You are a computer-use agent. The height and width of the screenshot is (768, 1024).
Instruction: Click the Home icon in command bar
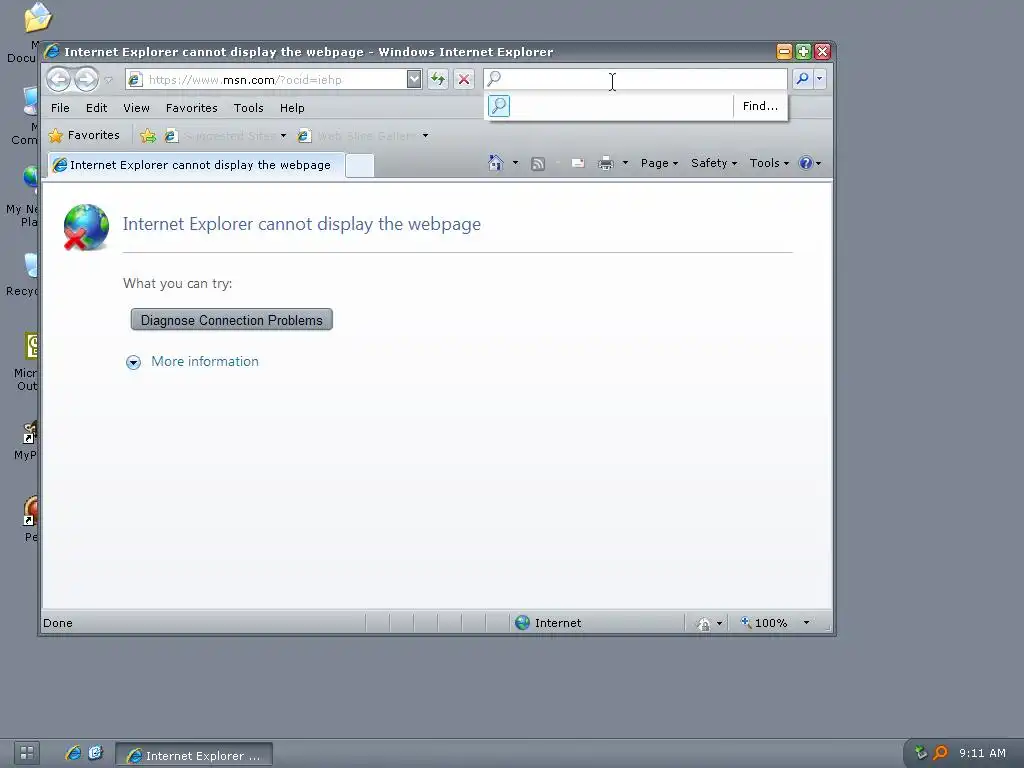(496, 163)
